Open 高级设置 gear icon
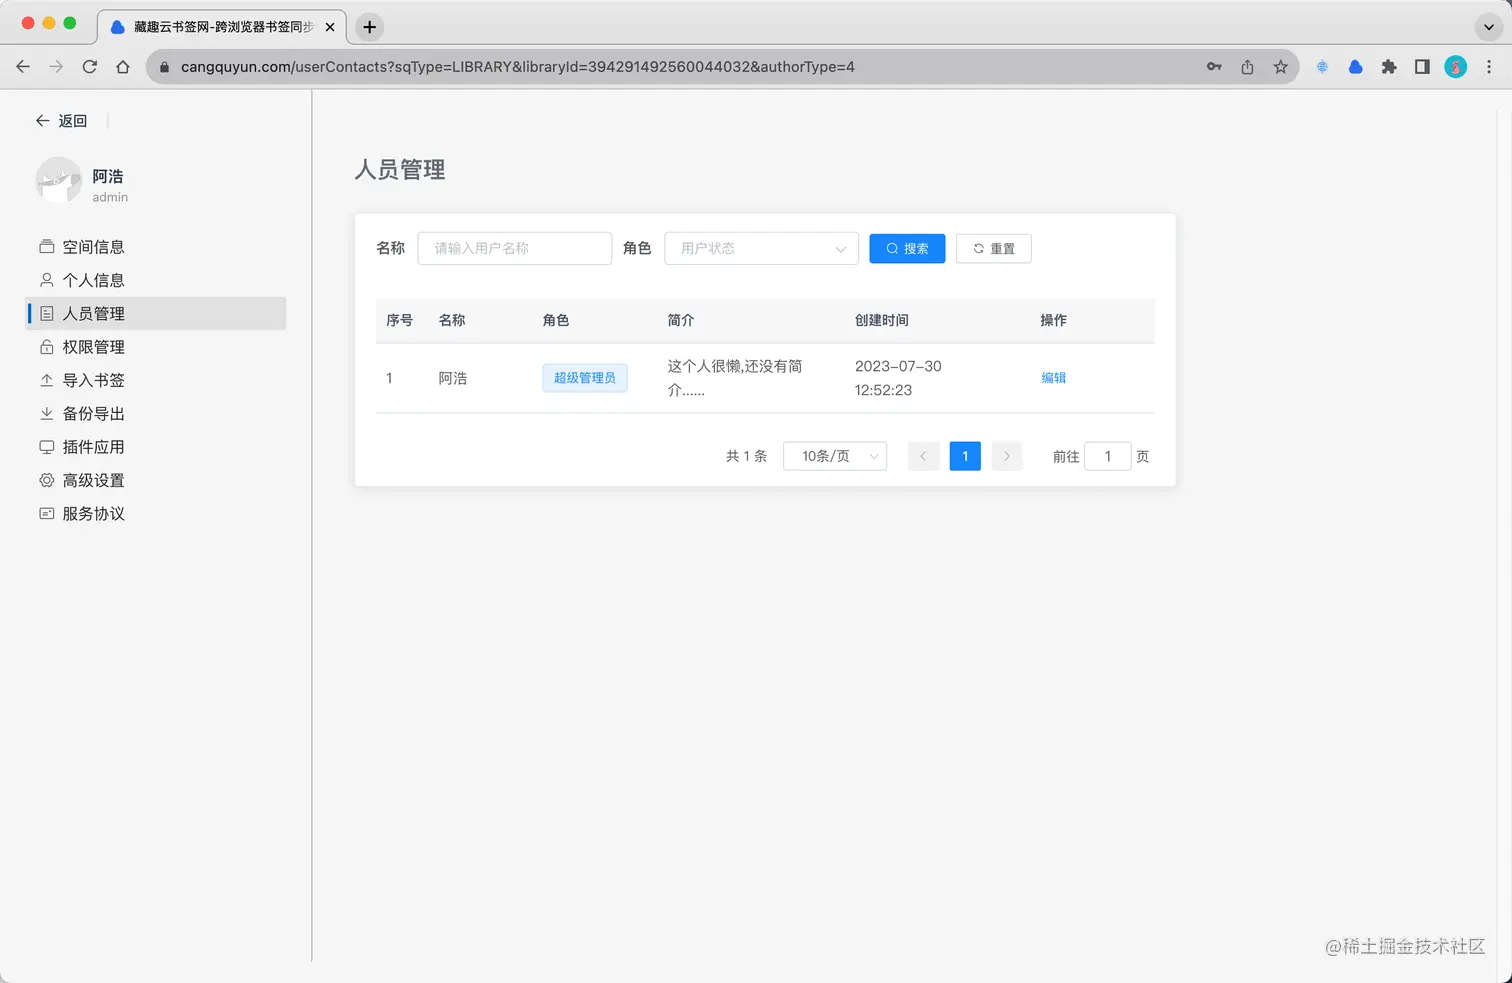The height and width of the screenshot is (983, 1512). [x=47, y=480]
